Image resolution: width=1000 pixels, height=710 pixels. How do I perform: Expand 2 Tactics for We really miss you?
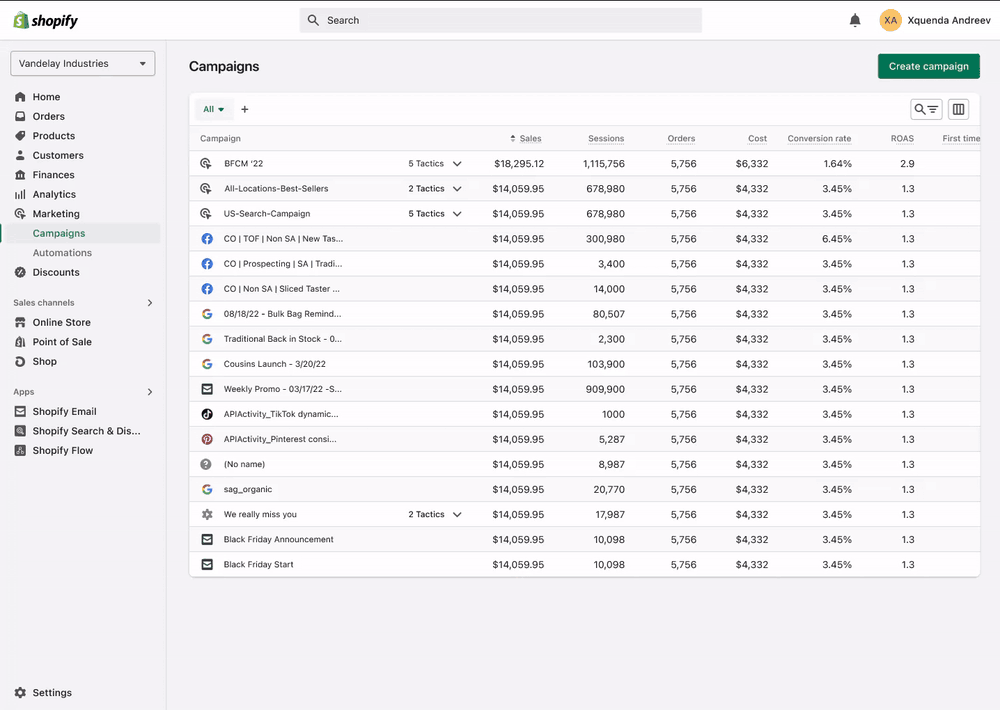point(435,514)
